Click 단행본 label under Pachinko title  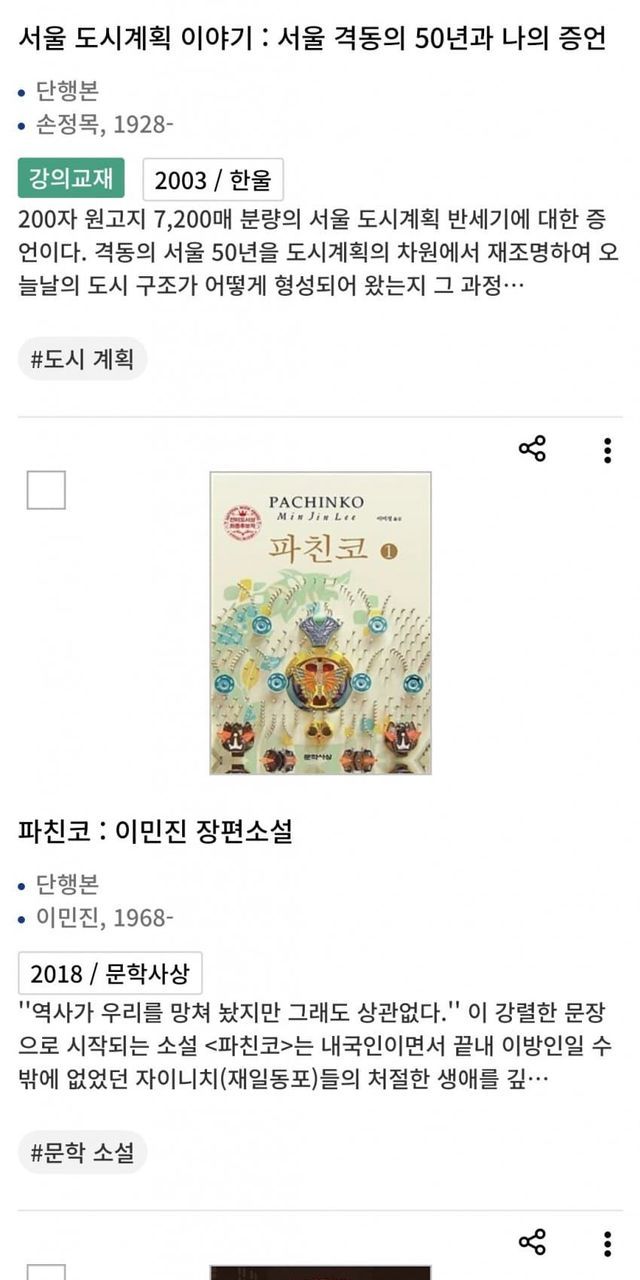68,884
